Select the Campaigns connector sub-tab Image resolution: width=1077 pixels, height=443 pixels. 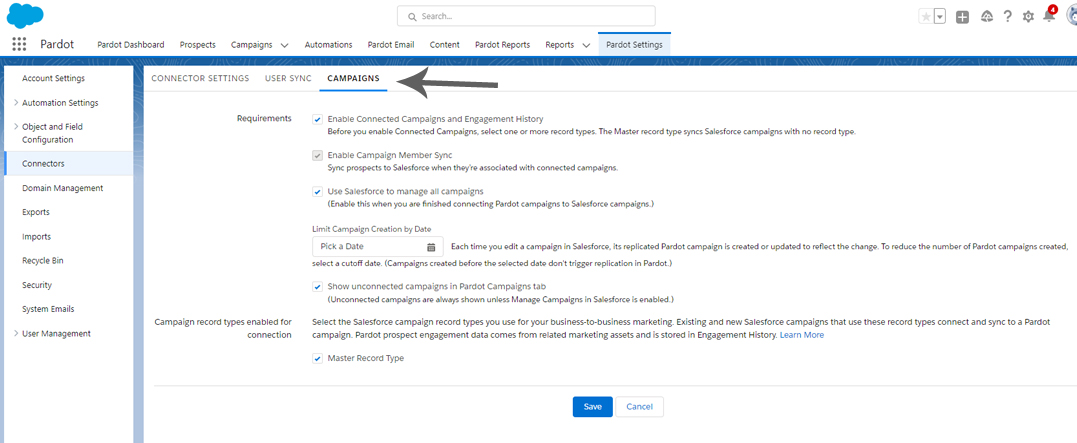point(353,78)
